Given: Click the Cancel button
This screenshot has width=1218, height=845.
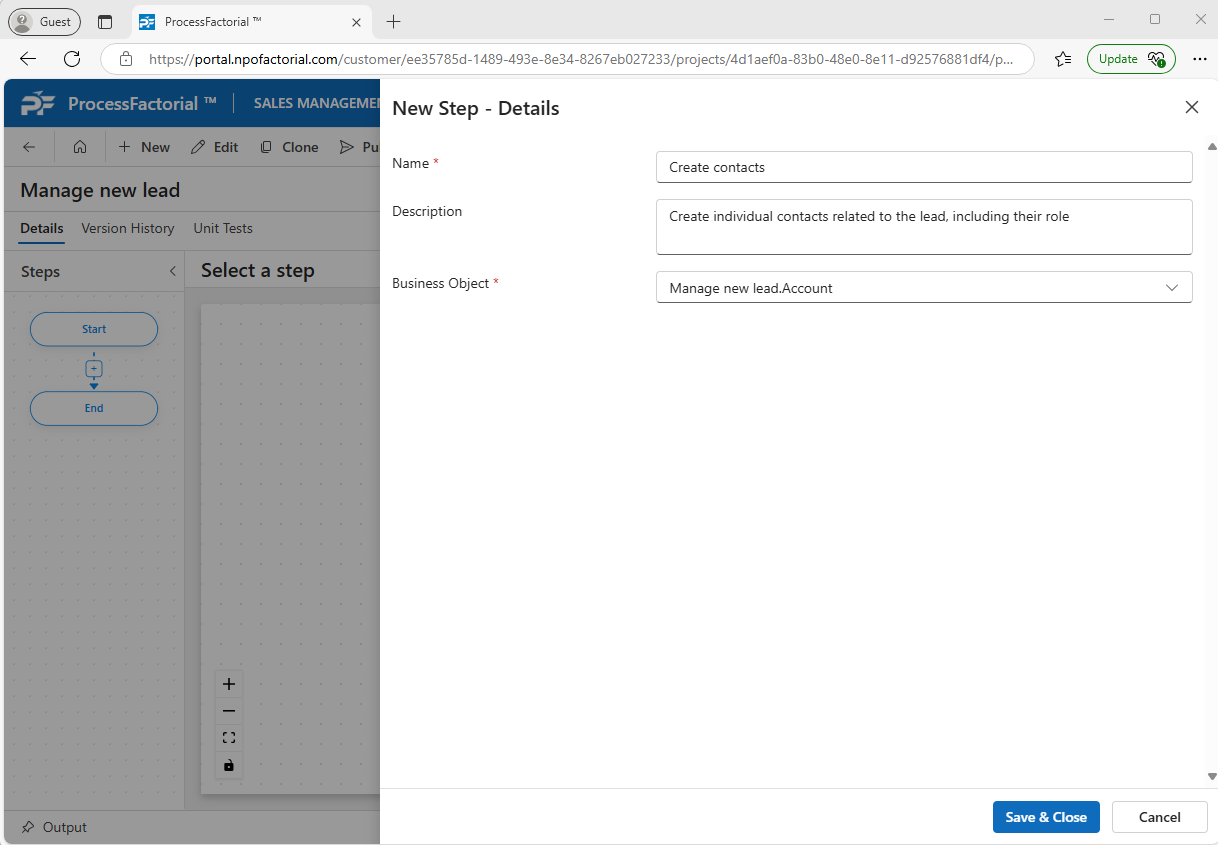Looking at the screenshot, I should (x=1159, y=817).
